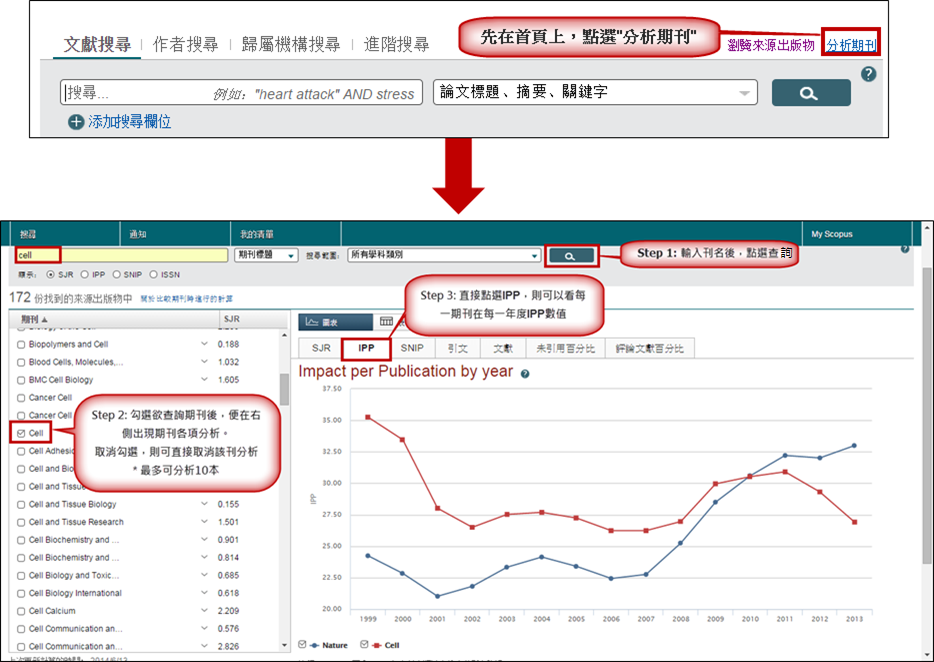Click the small help icon right of the journal search row
The width and height of the screenshot is (934, 662).
tap(905, 249)
